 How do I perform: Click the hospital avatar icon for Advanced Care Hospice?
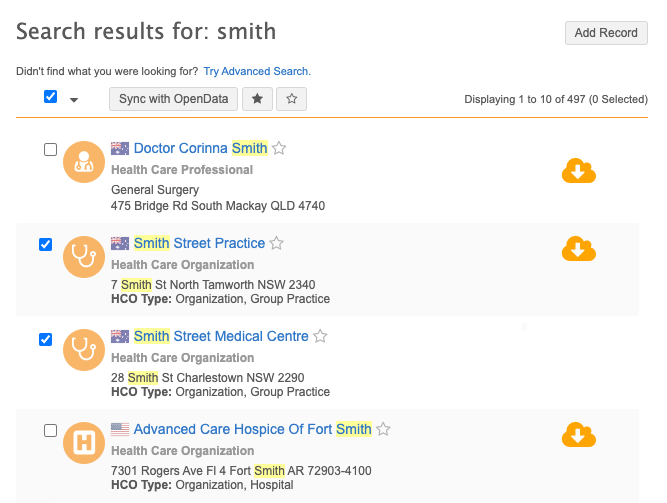point(83,444)
